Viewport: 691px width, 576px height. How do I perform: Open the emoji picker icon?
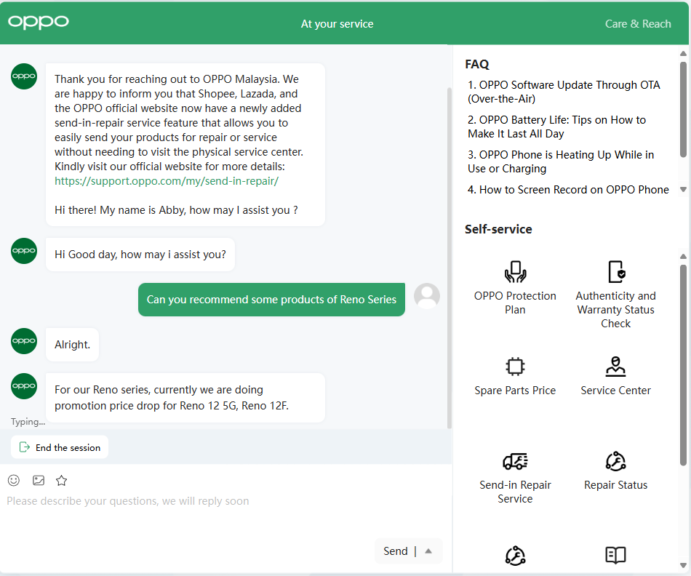14,480
